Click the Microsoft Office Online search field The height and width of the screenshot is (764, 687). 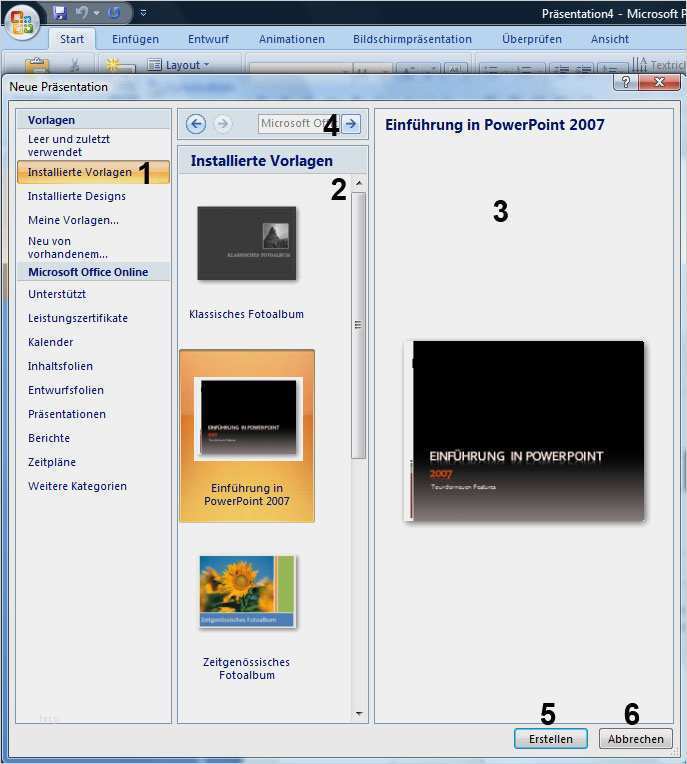pos(298,124)
